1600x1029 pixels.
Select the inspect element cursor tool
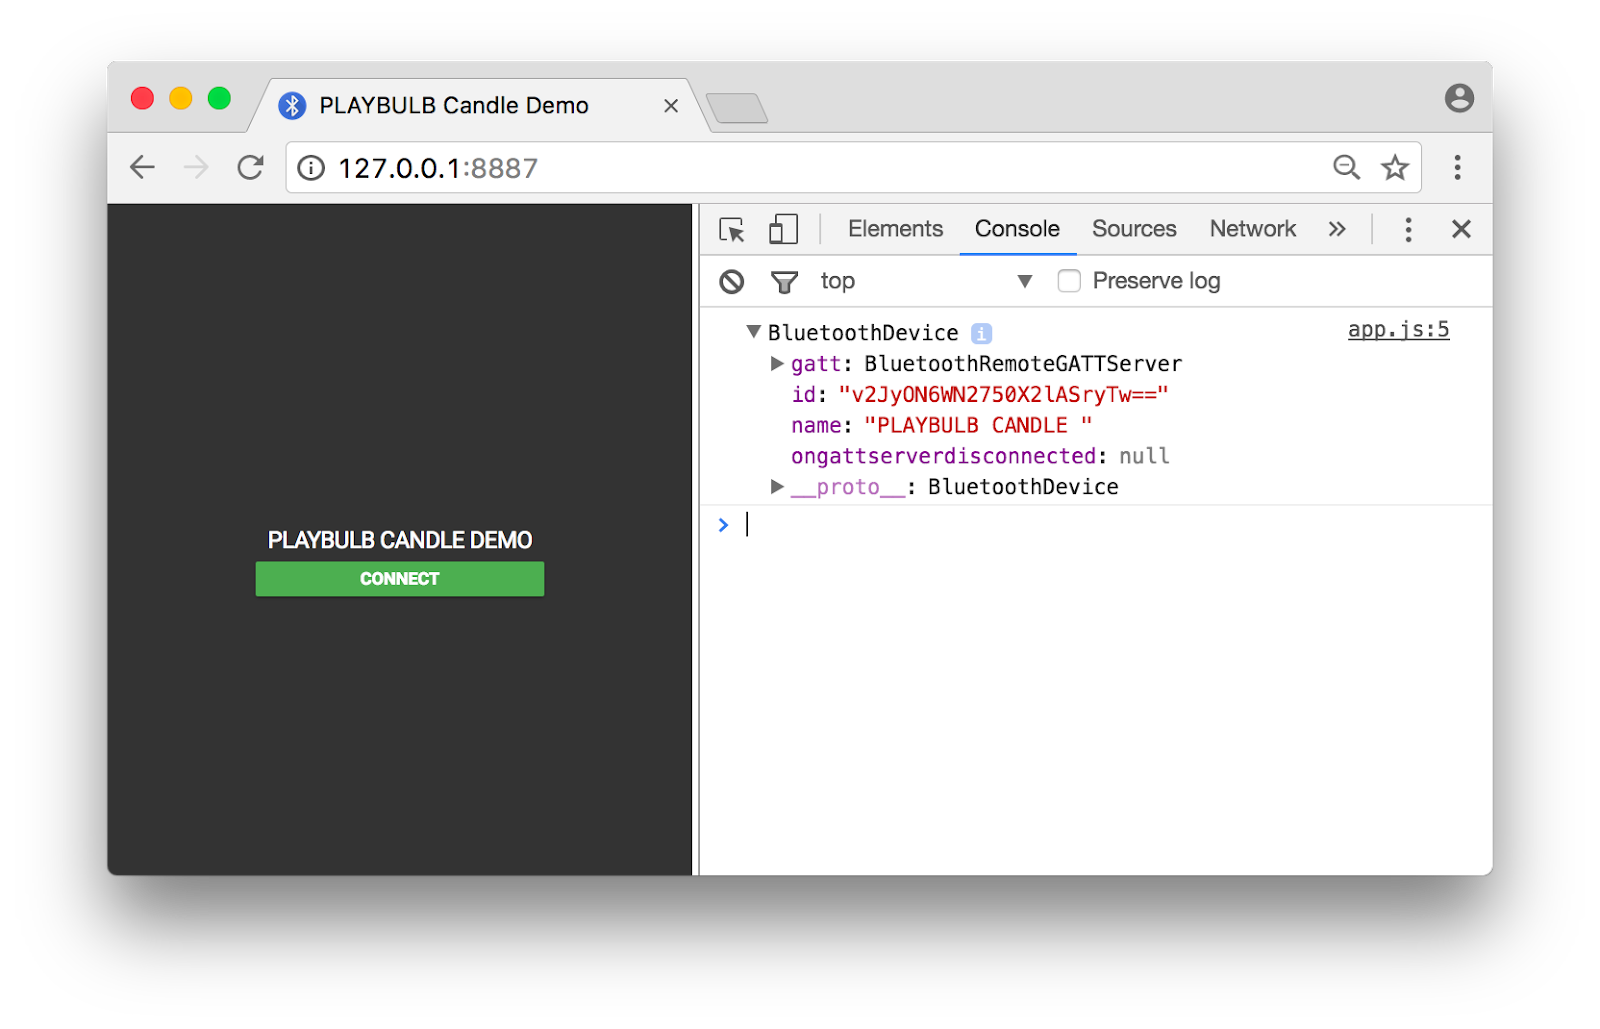[731, 229]
